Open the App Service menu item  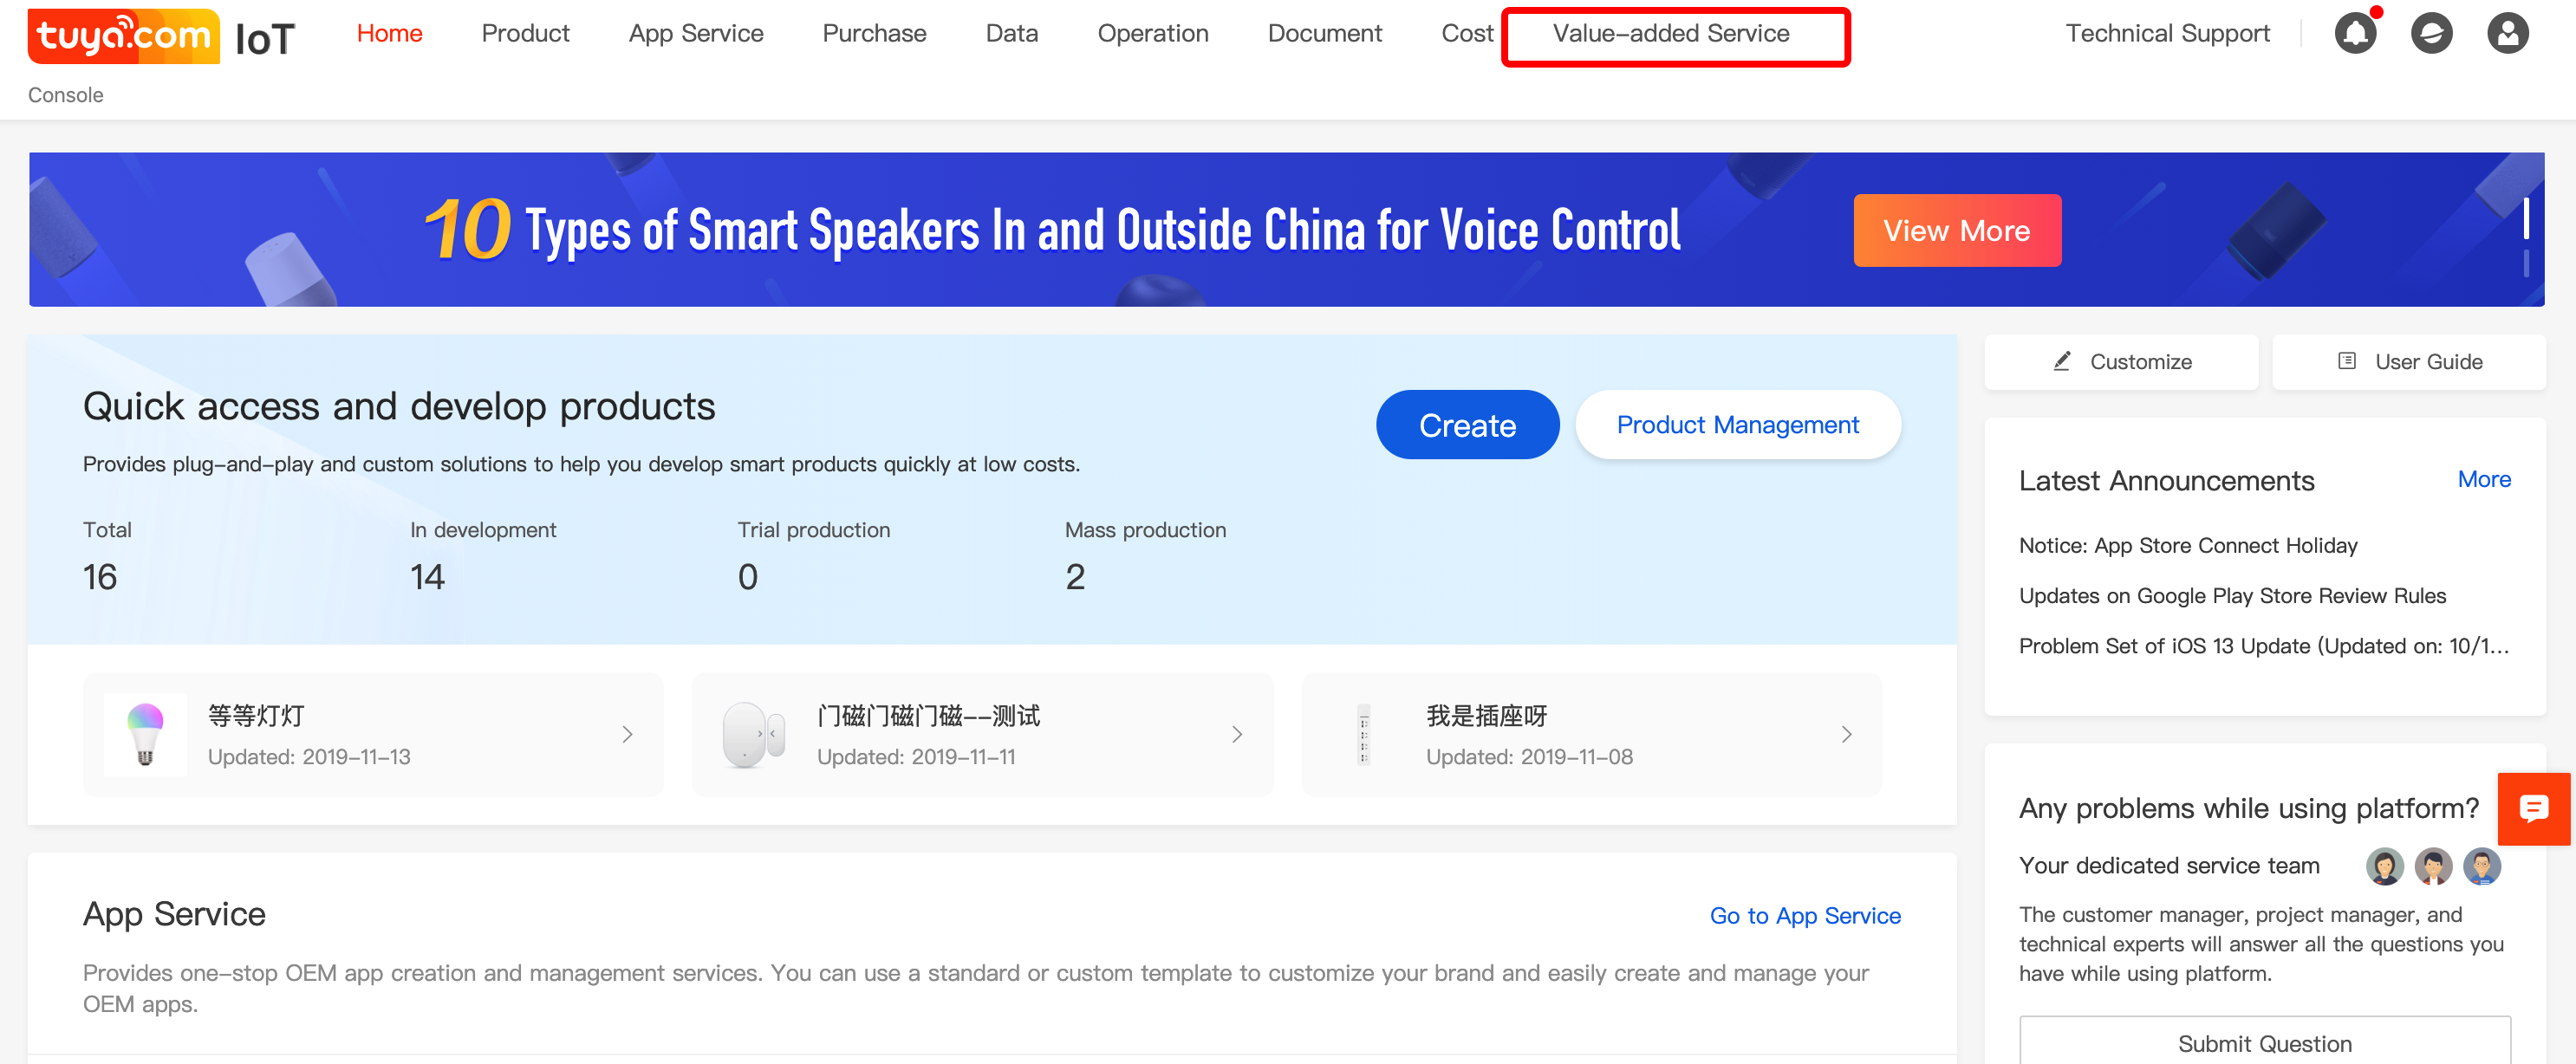[x=695, y=34]
